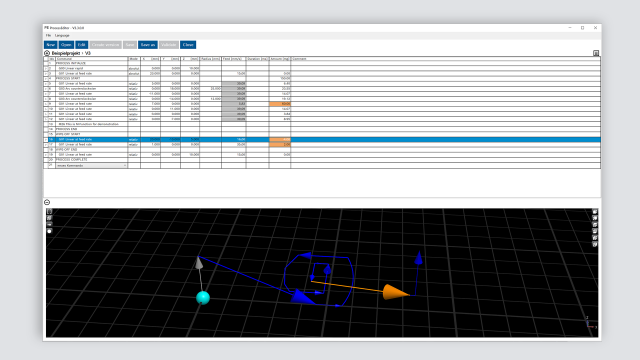Click the Validate button

point(169,45)
